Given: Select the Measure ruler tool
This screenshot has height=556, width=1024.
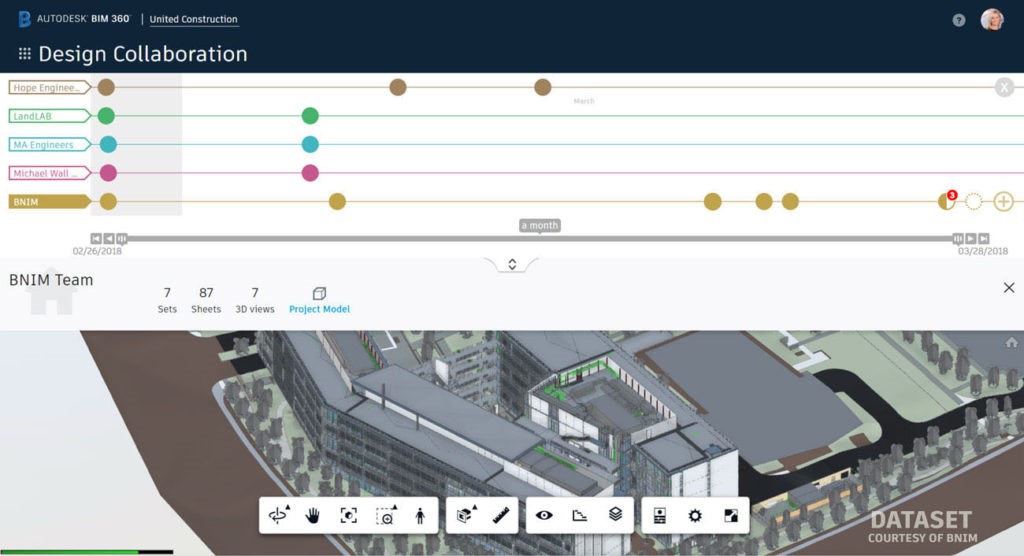Looking at the screenshot, I should pyautogui.click(x=501, y=515).
